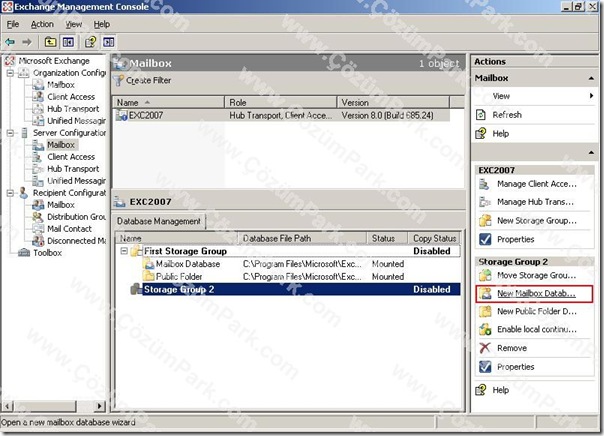Collapse First Storage Group in the database list
The image size is (604, 436).
pos(124,251)
